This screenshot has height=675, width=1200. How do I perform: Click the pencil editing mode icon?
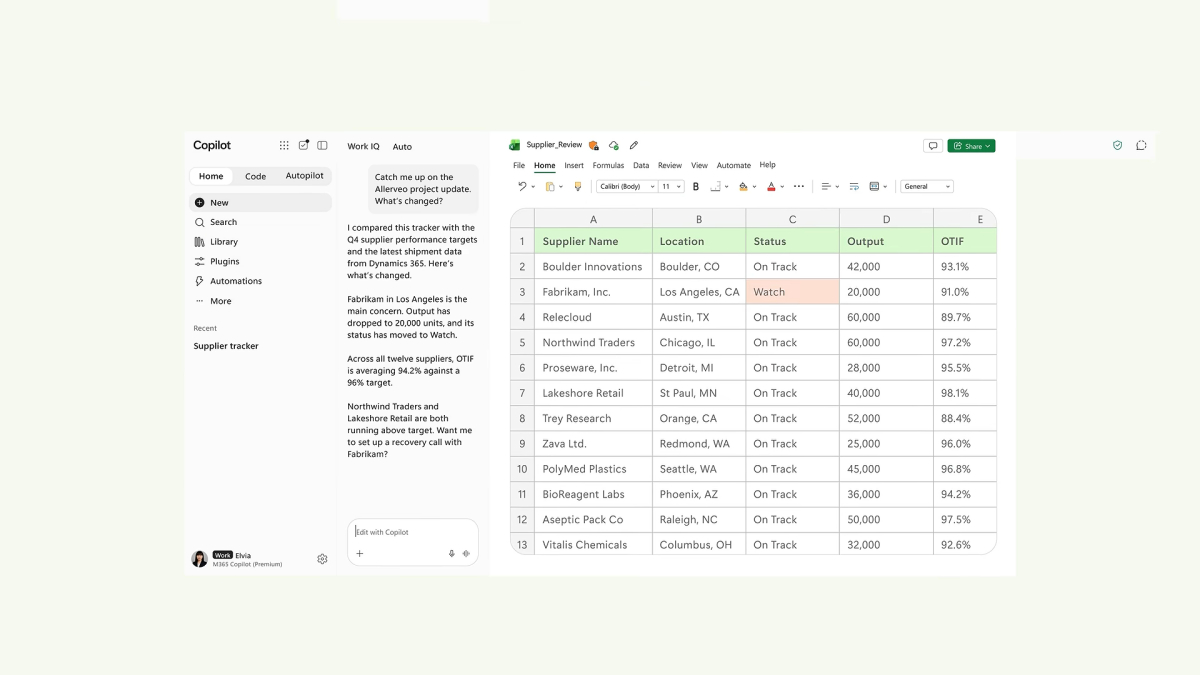pos(634,145)
